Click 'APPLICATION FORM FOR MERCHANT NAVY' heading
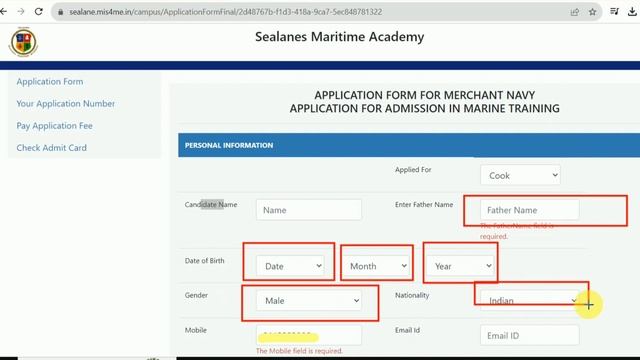The width and height of the screenshot is (640, 360). click(424, 95)
